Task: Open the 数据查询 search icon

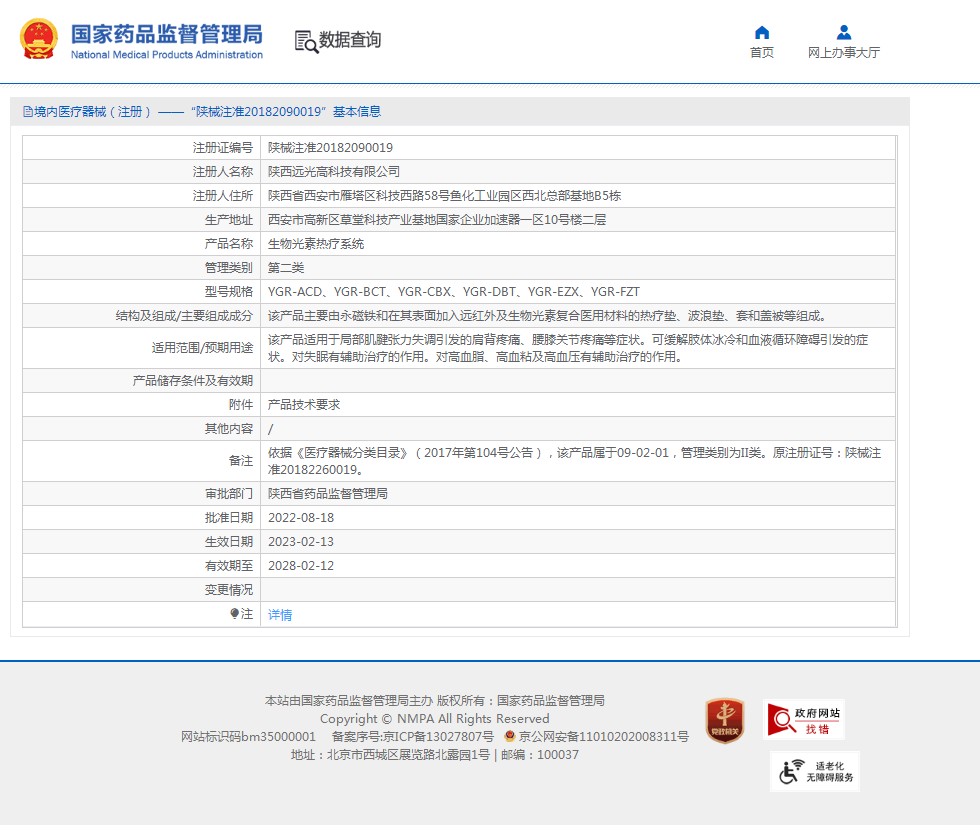Action: point(306,41)
